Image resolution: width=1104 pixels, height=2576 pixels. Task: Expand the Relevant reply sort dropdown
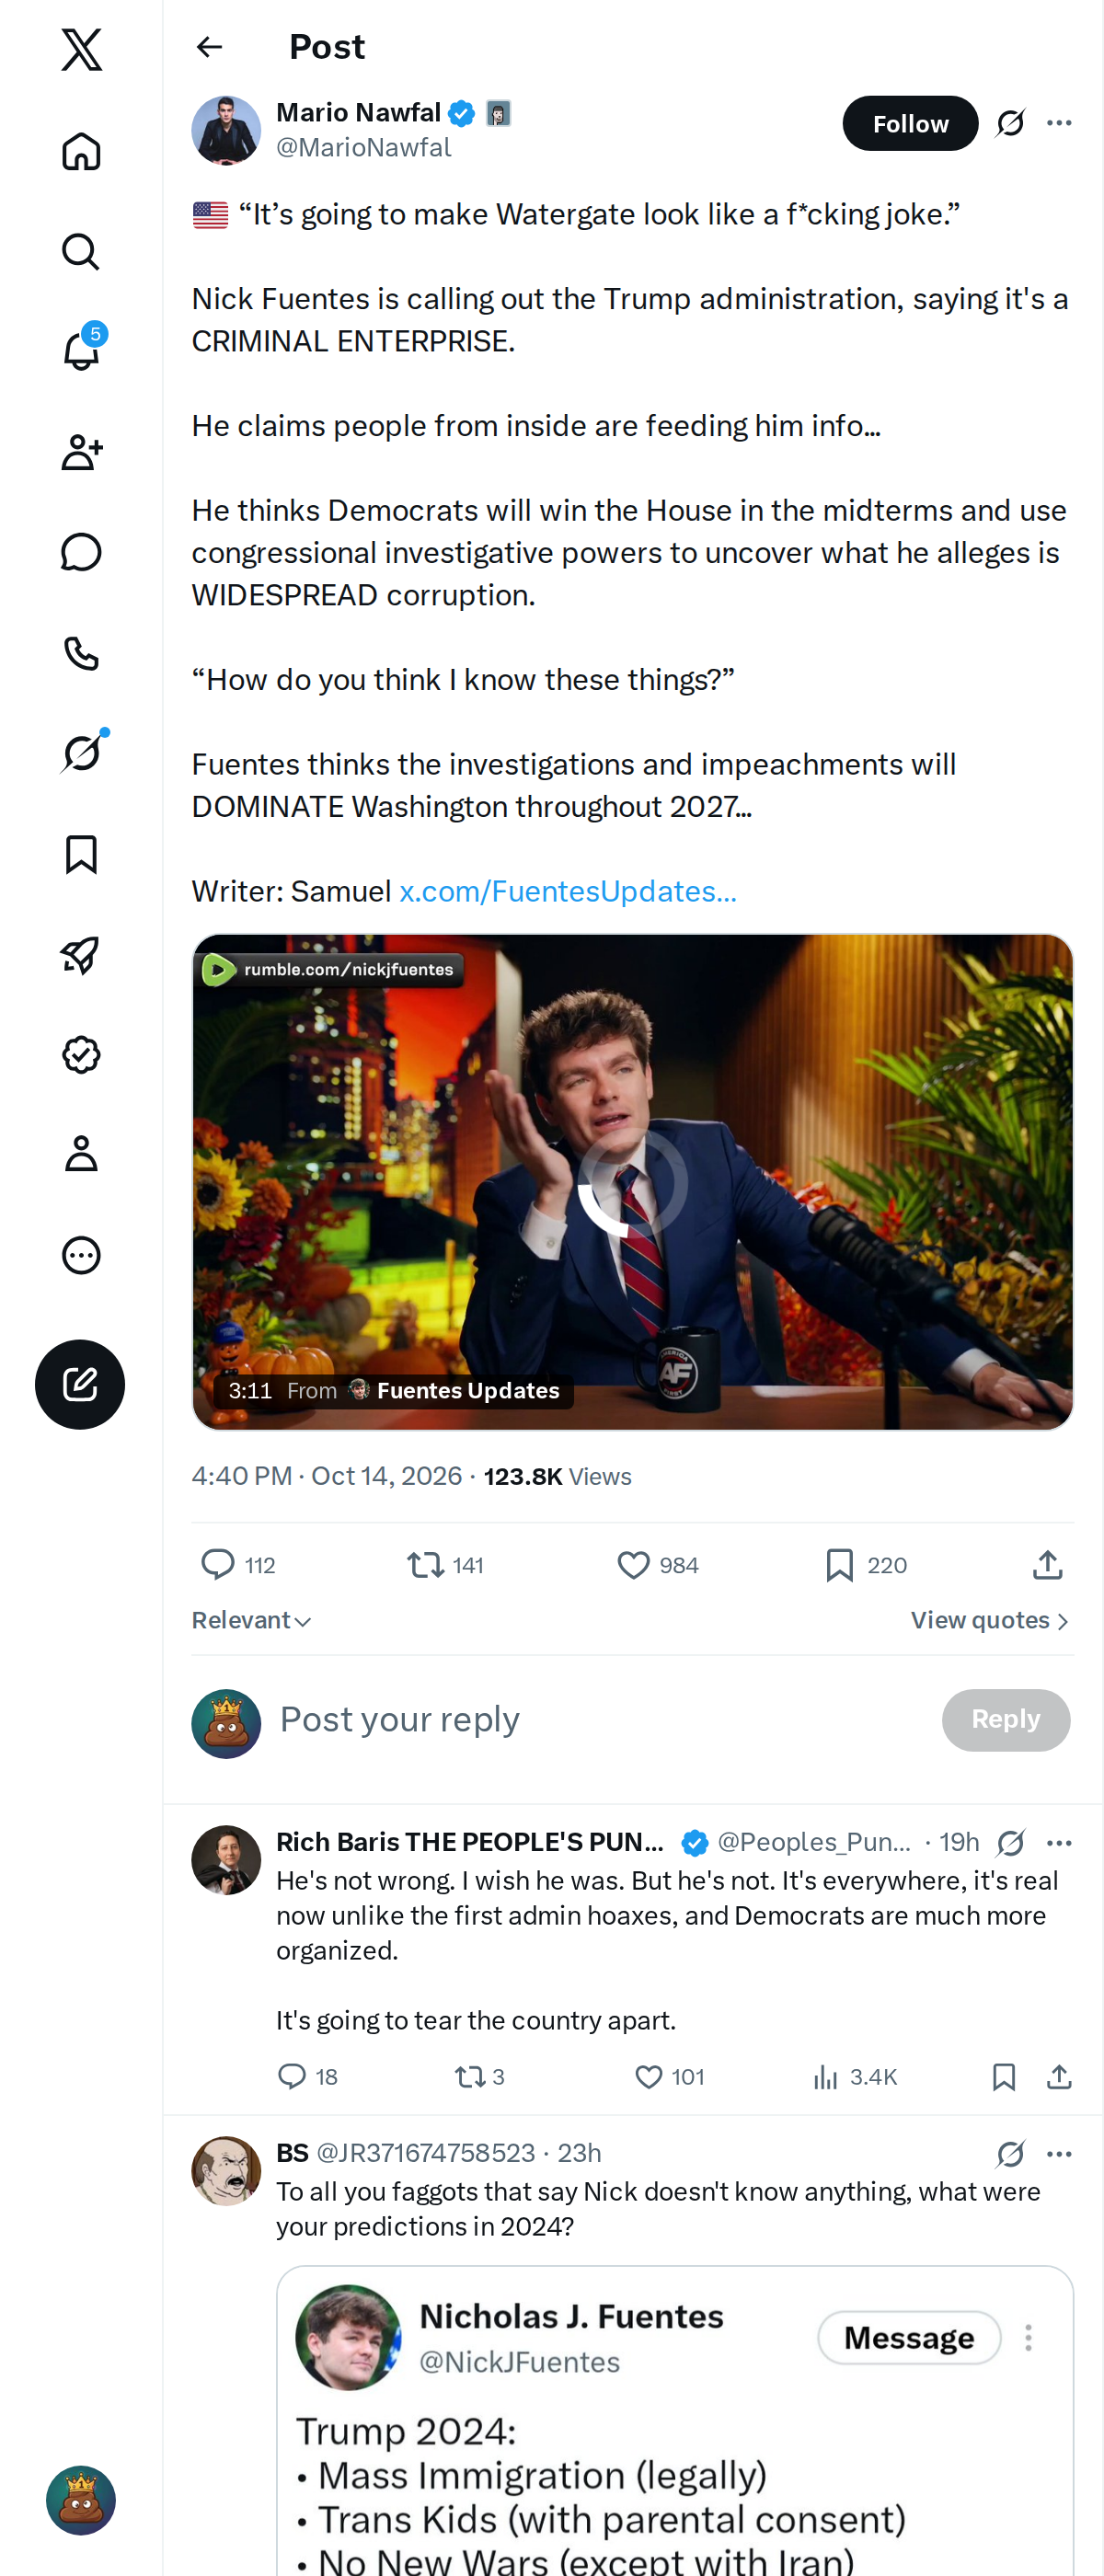click(x=251, y=1619)
